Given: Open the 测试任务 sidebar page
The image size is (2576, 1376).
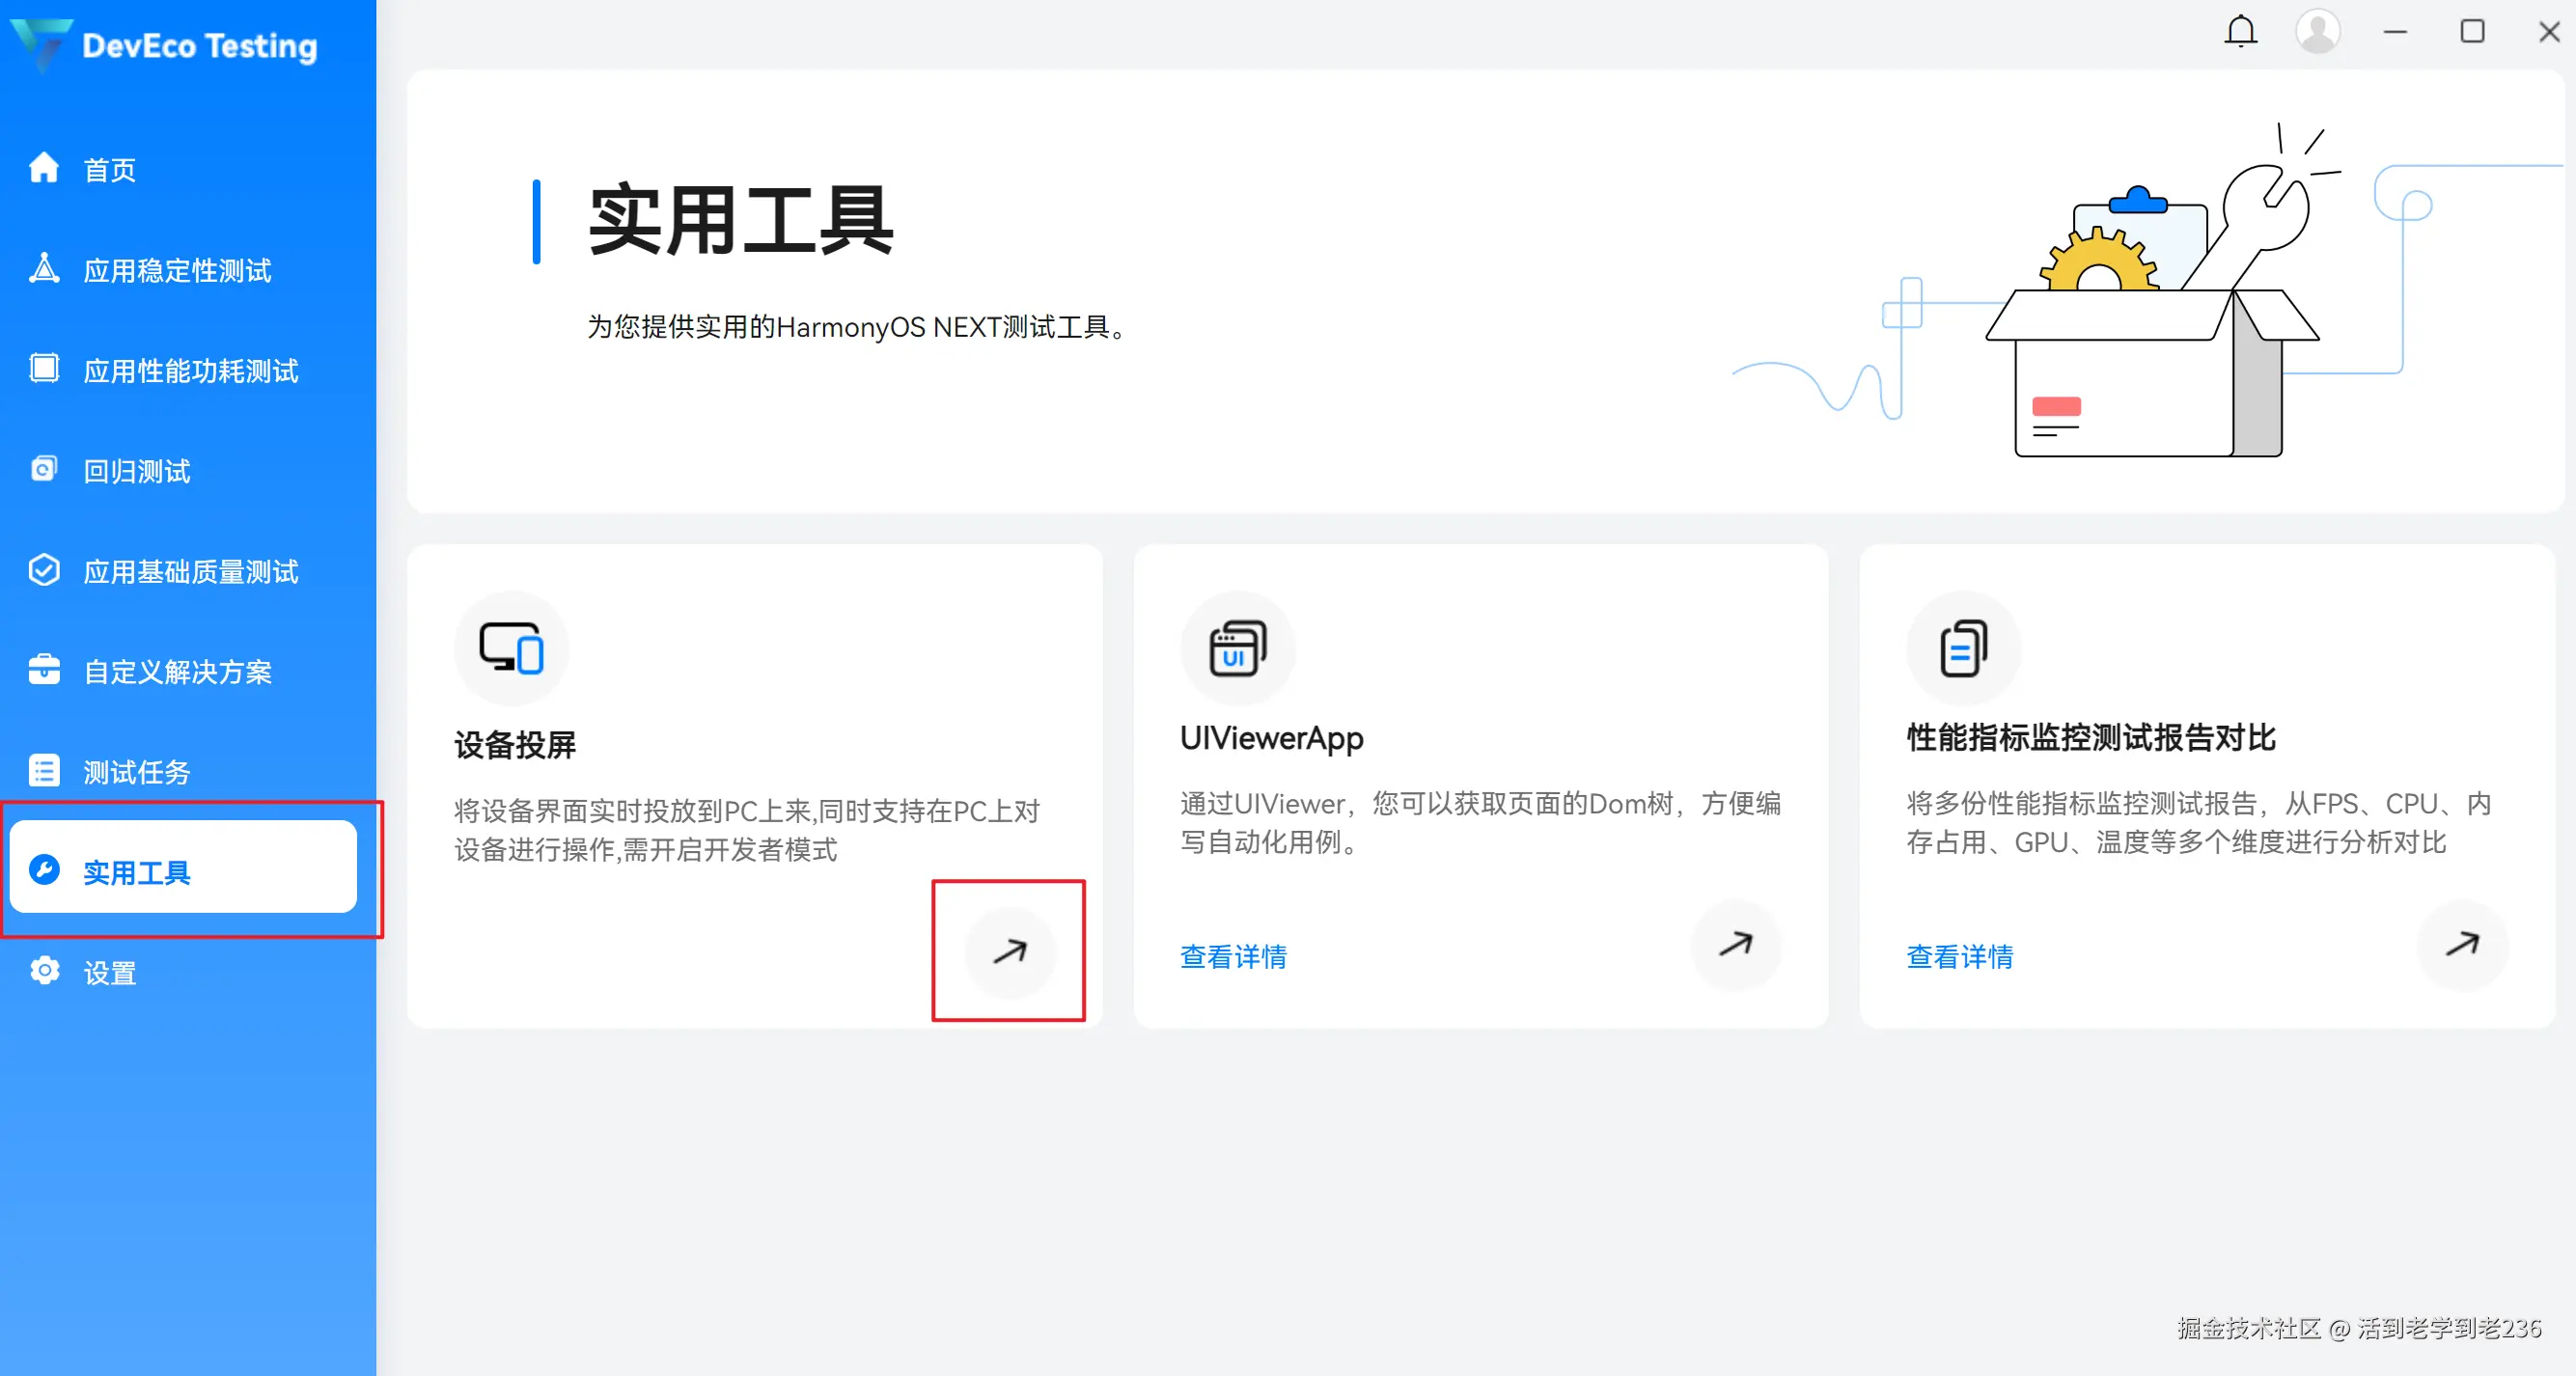Looking at the screenshot, I should 136,772.
